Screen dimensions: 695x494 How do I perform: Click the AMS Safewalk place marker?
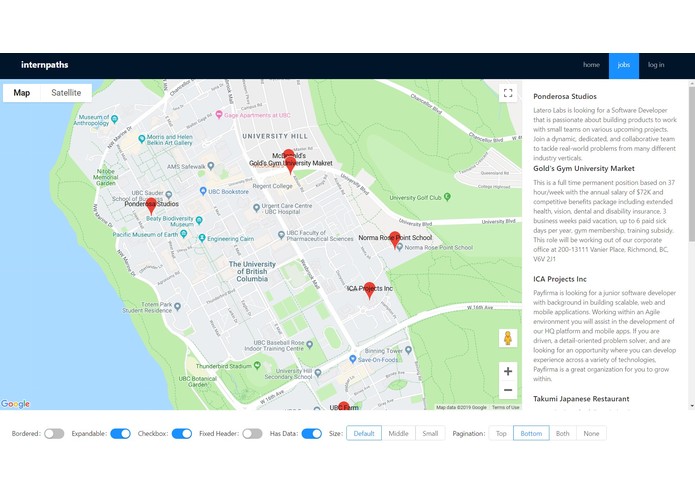click(211, 166)
